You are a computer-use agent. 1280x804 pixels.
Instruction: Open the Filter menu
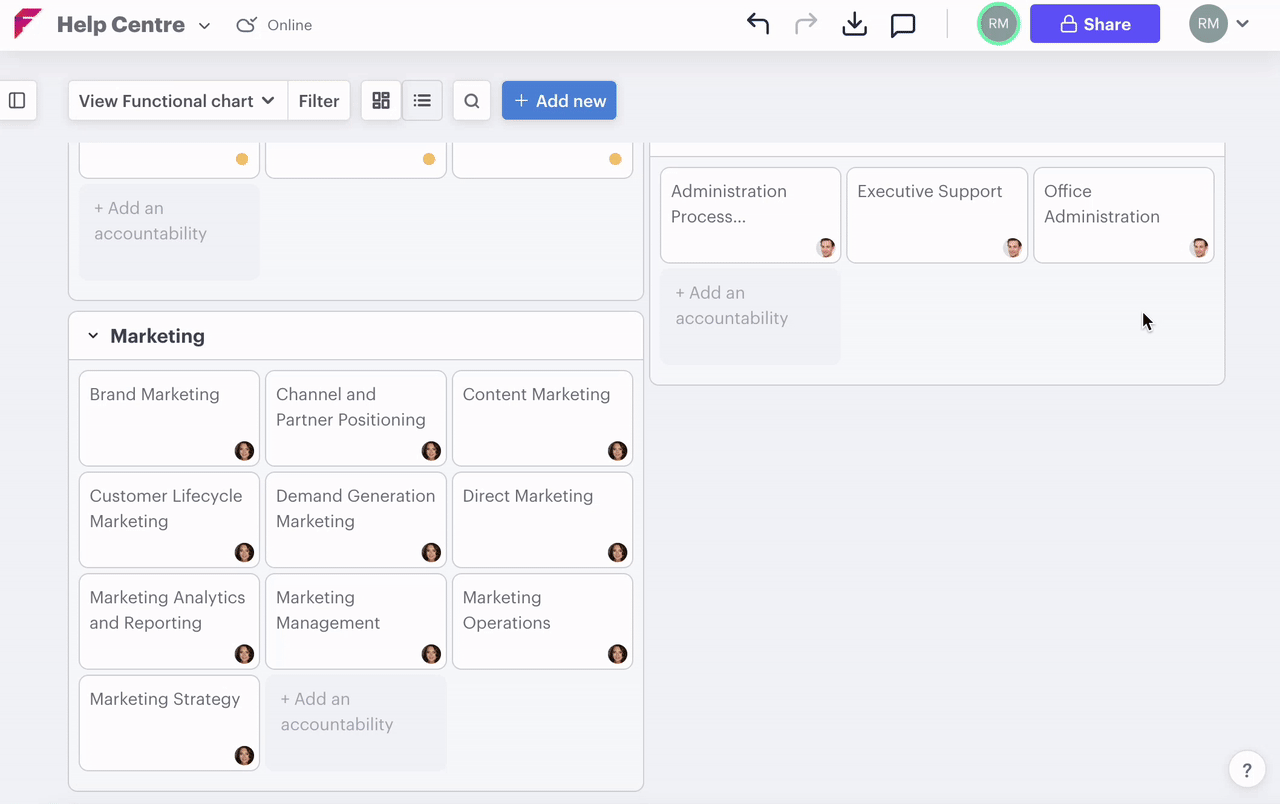(x=319, y=101)
